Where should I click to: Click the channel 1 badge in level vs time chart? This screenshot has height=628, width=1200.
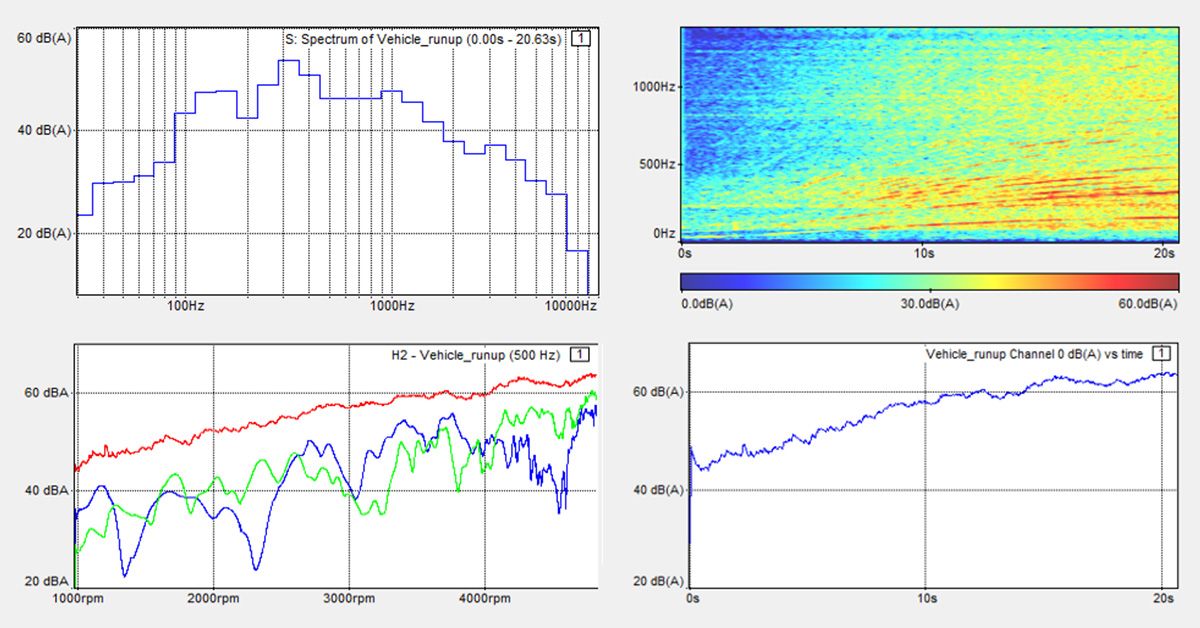coord(1160,354)
